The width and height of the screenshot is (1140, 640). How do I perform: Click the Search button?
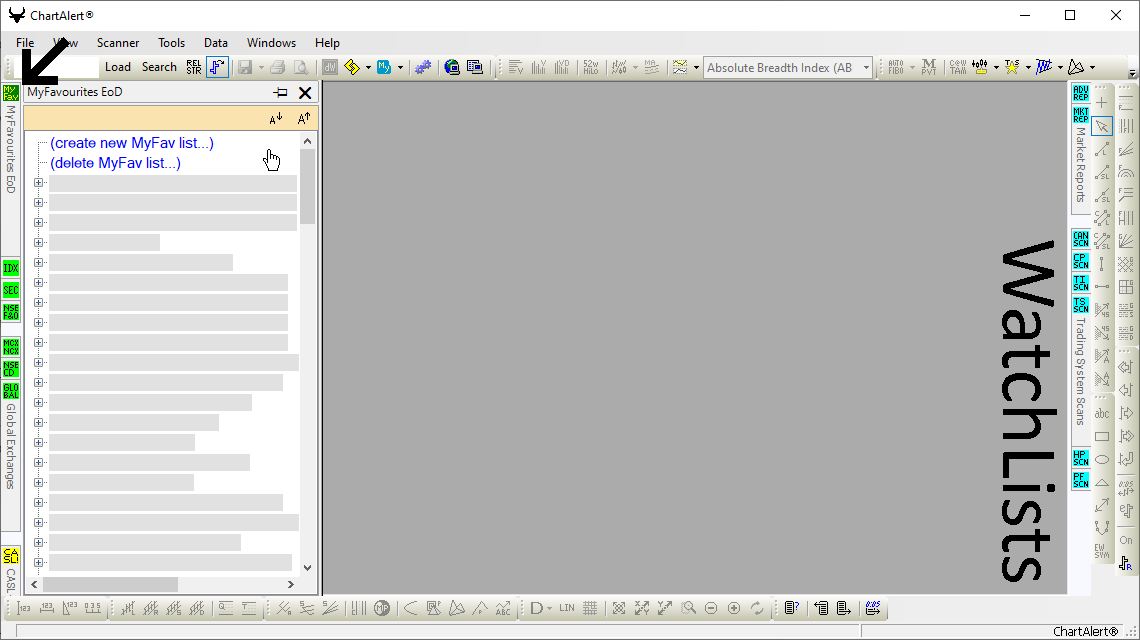click(159, 67)
